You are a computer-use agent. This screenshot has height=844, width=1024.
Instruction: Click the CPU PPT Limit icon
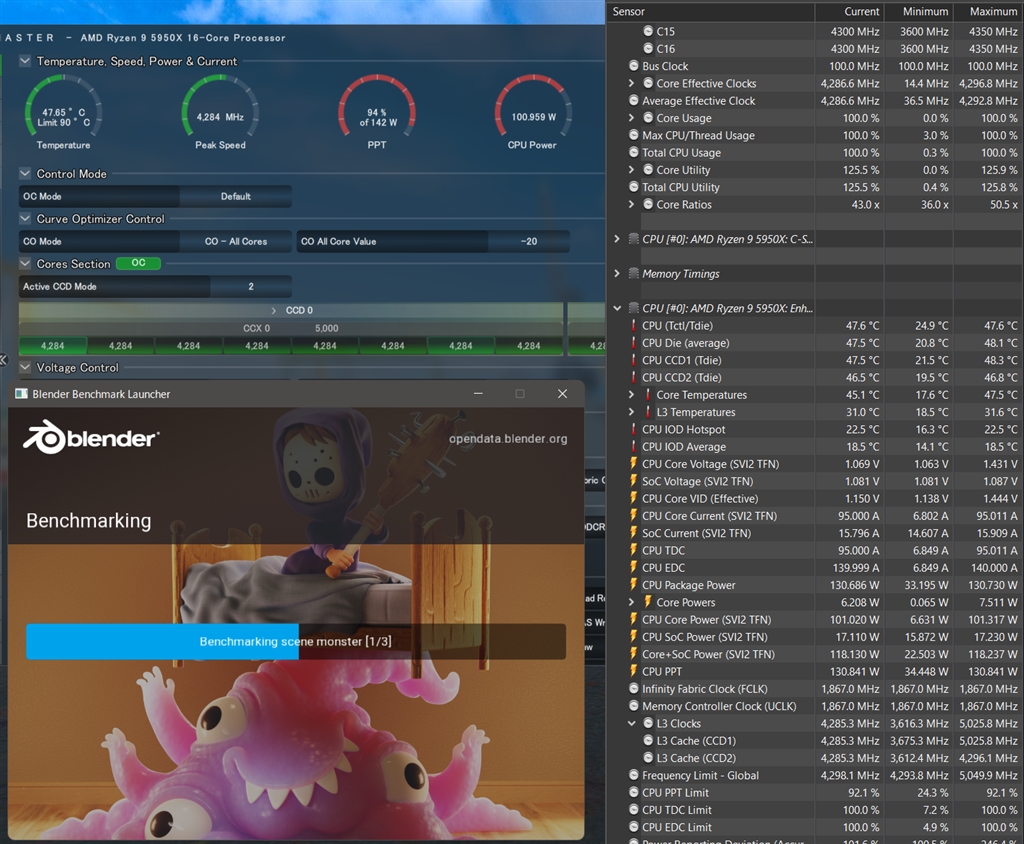click(633, 792)
